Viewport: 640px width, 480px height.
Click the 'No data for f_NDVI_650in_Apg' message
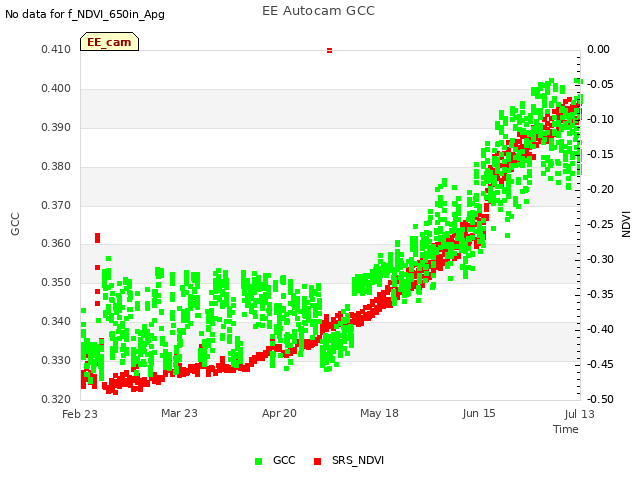click(x=85, y=14)
